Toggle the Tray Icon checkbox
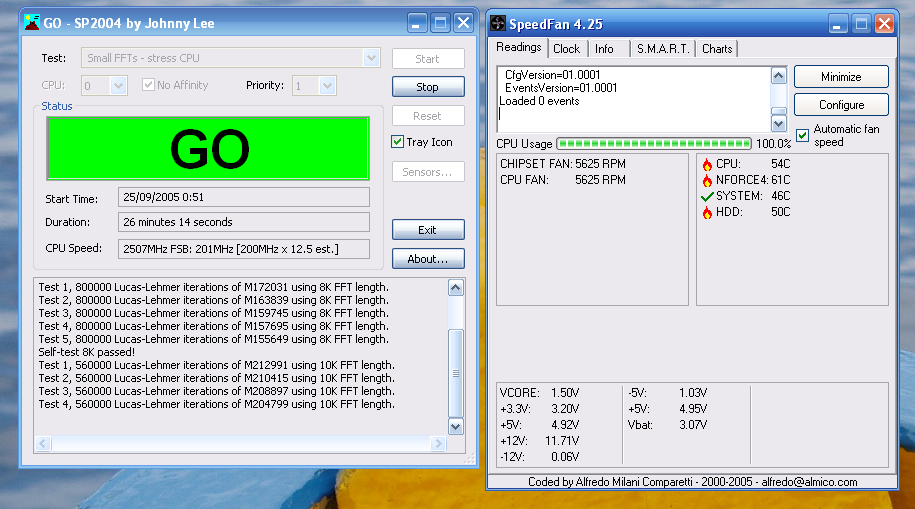Screen dimensions: 915x509 (x=398, y=142)
